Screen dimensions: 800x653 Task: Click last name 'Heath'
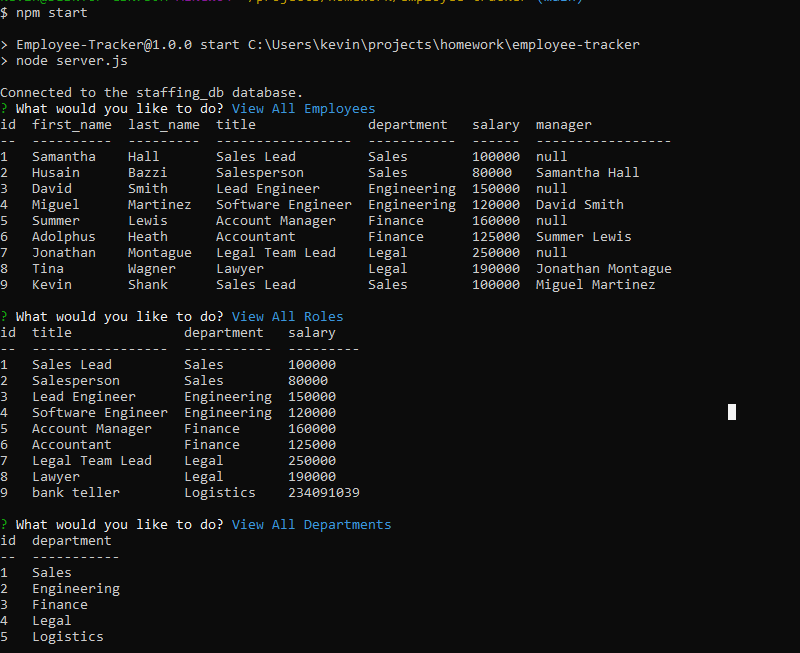tap(147, 237)
